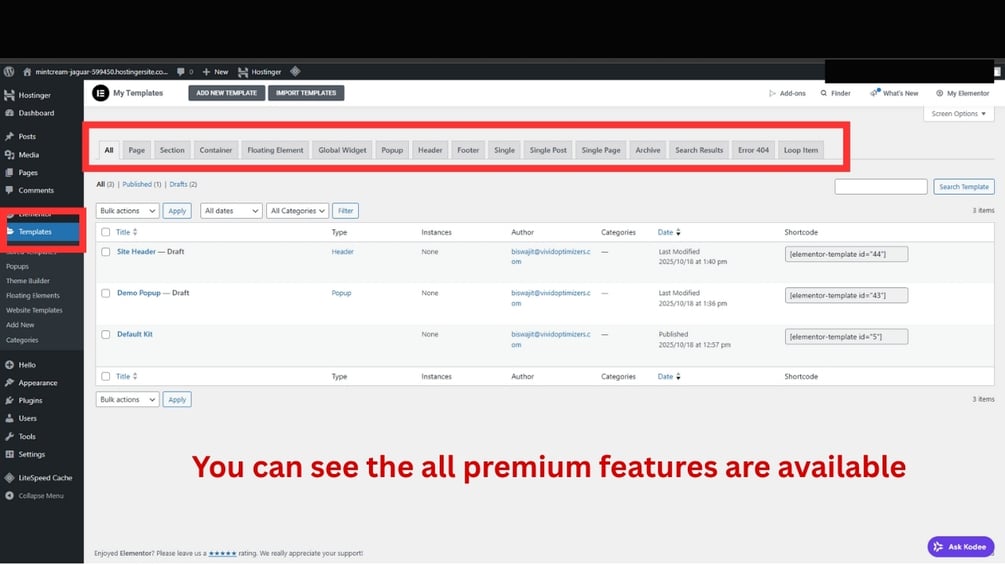Tick the select-all checkbox in table header
The height and width of the screenshot is (565, 1005).
(x=106, y=232)
